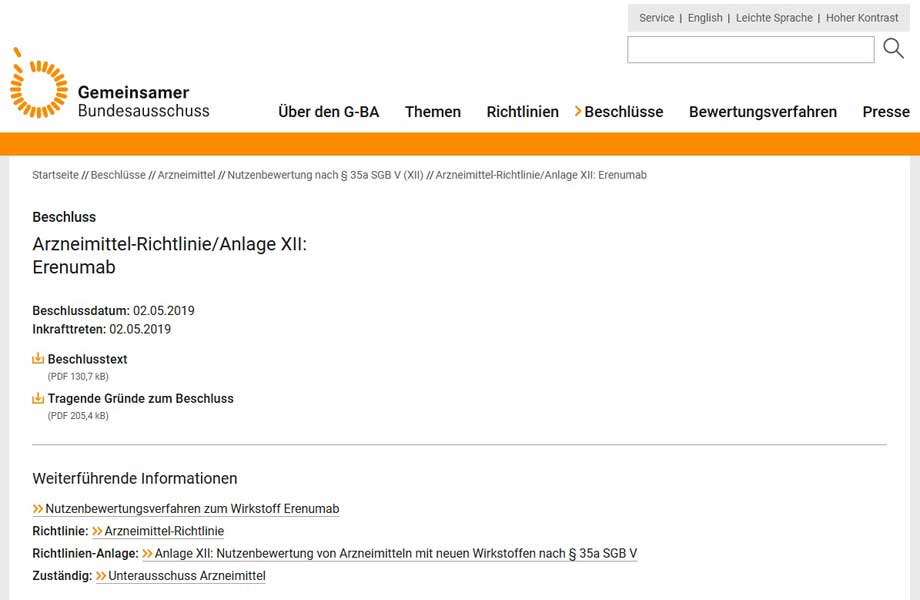Click double-arrow icon before Unterausschuss Arzneimittel
The width and height of the screenshot is (920, 600).
tap(101, 576)
